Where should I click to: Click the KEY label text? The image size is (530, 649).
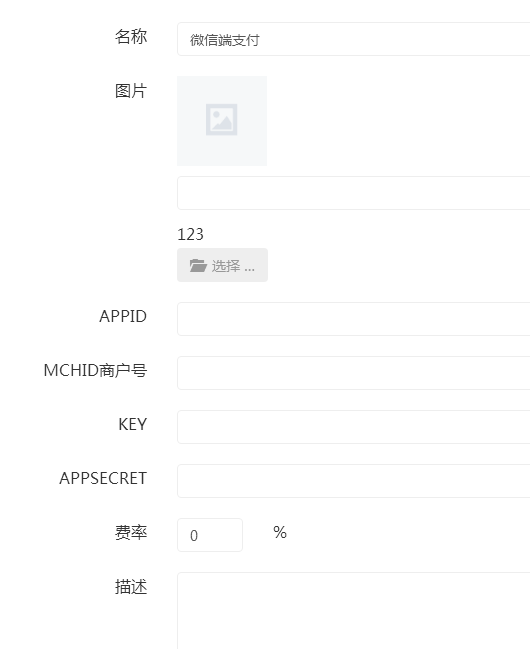pyautogui.click(x=132, y=424)
